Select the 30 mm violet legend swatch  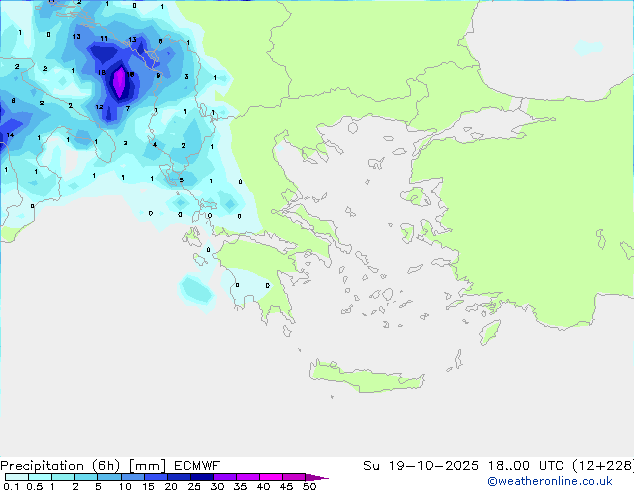pos(224,477)
